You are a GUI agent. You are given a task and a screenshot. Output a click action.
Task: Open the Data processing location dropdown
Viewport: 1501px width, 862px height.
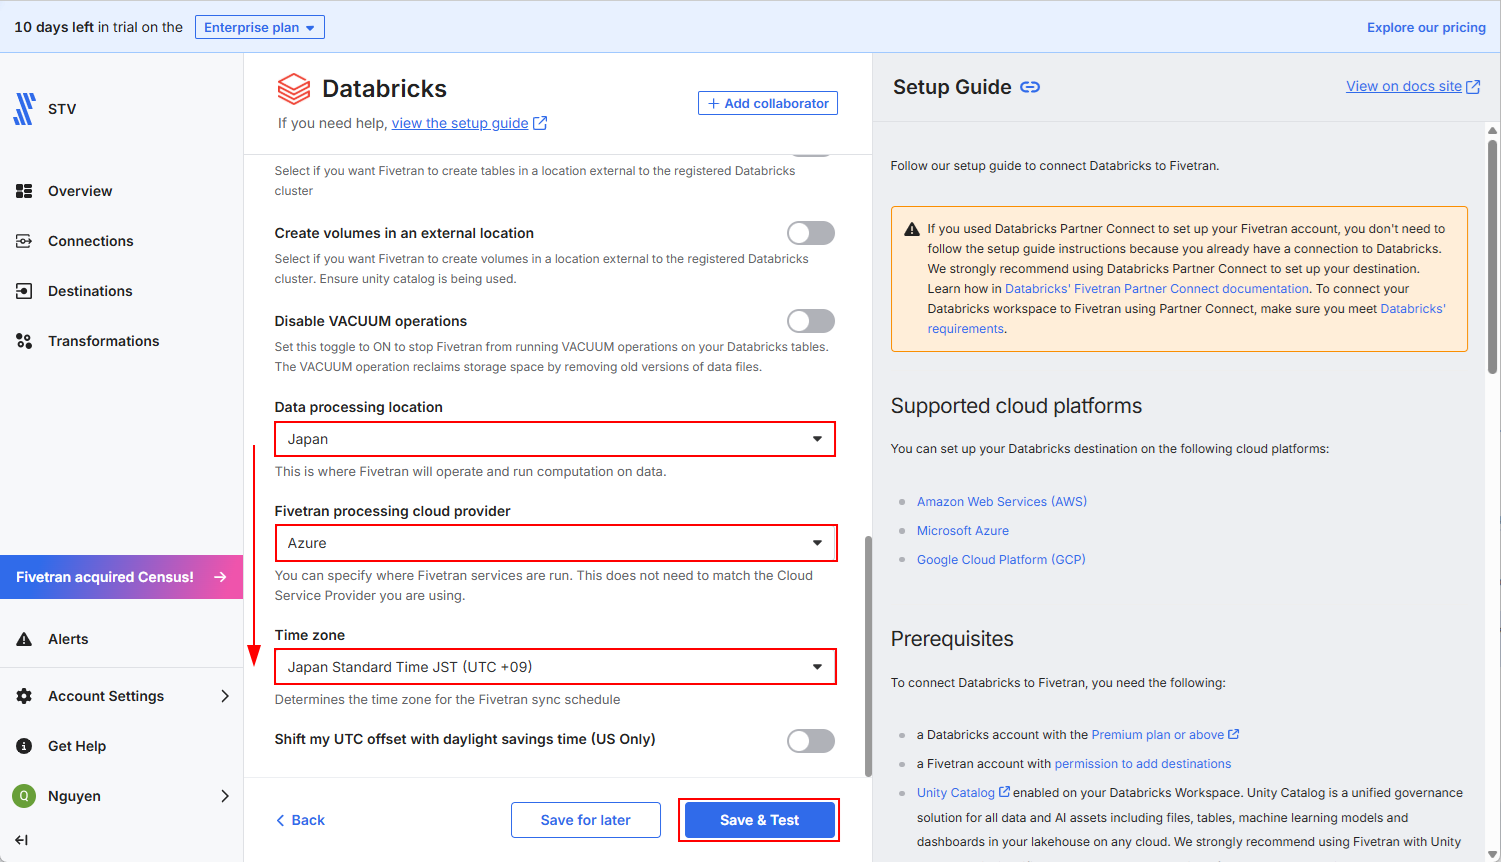tap(555, 439)
